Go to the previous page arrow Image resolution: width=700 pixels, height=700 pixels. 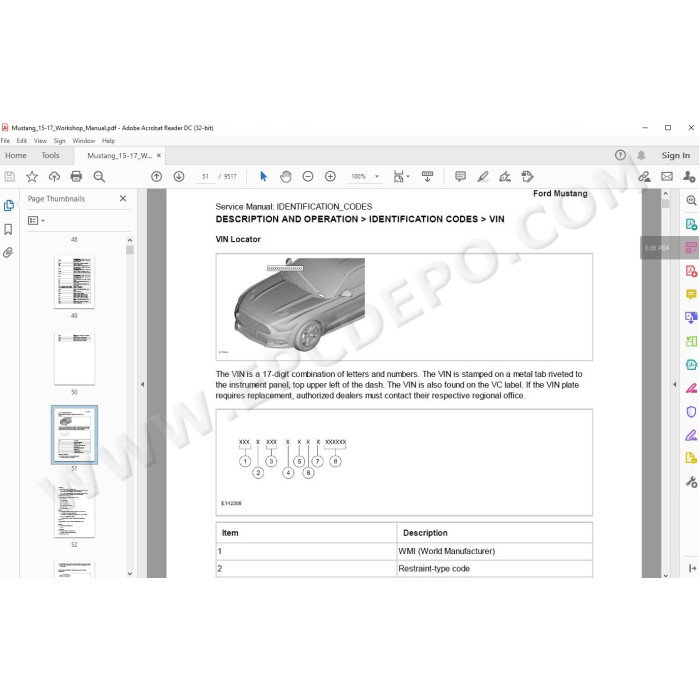[x=156, y=177]
